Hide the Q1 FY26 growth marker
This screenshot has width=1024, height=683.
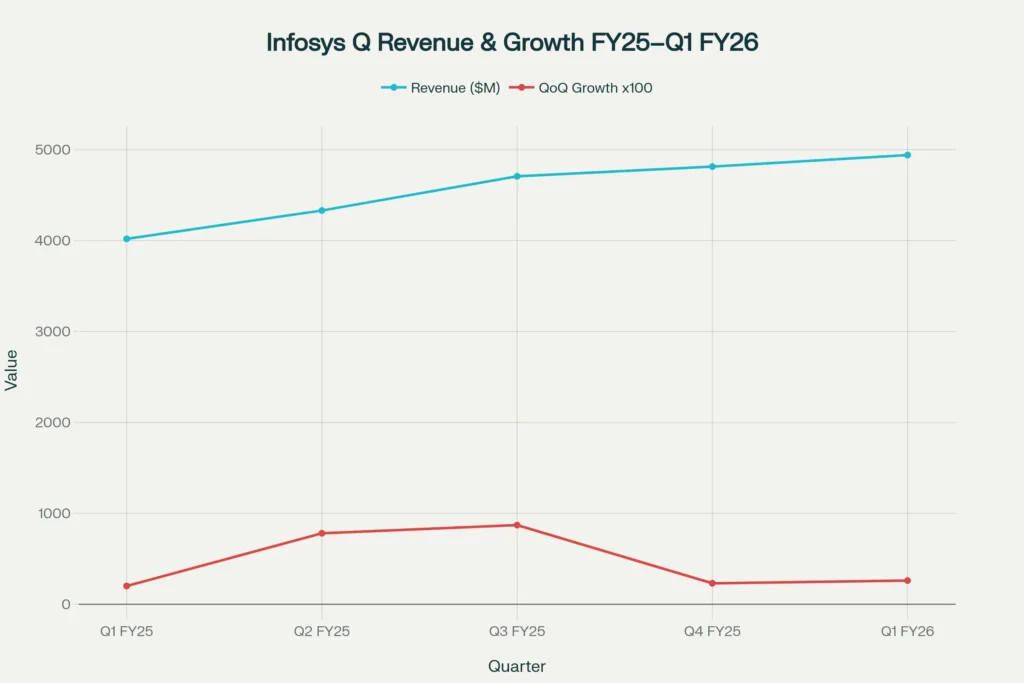click(907, 578)
